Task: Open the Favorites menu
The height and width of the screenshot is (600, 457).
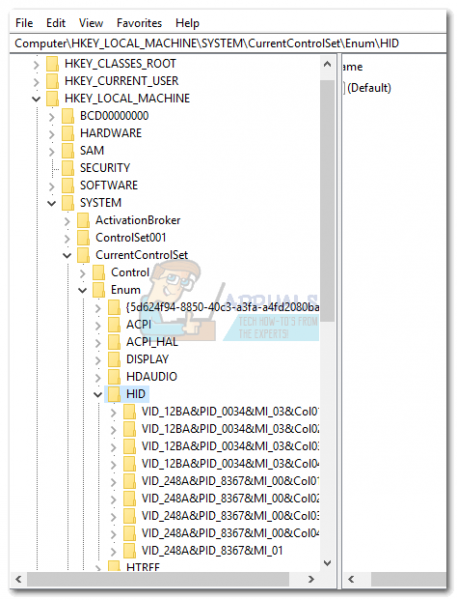Action: point(139,23)
